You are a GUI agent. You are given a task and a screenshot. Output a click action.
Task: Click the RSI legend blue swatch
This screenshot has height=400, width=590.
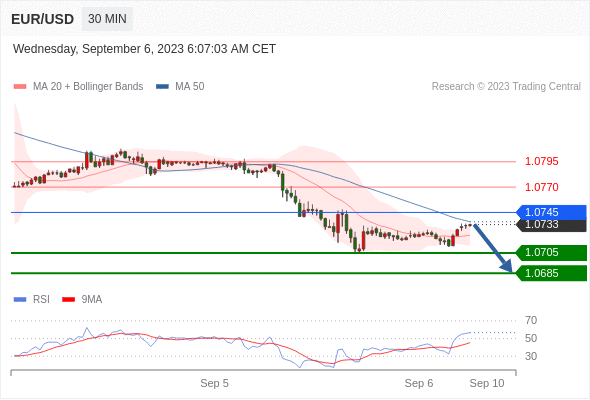click(20, 300)
